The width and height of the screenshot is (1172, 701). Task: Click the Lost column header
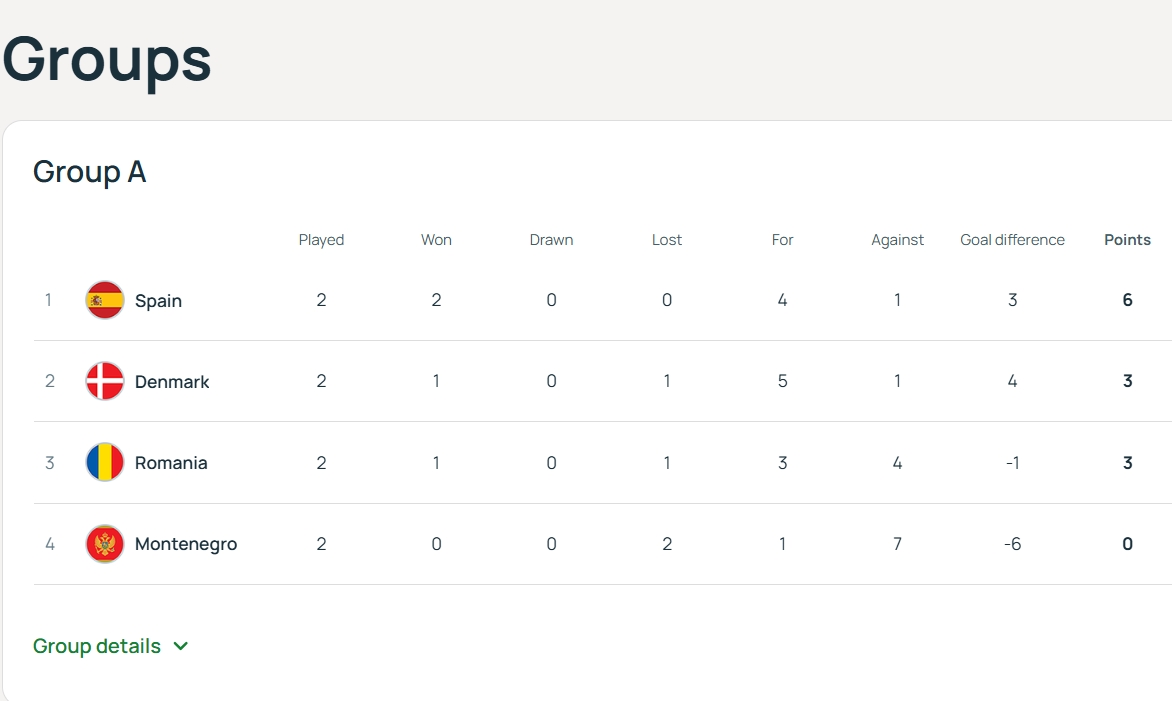667,240
